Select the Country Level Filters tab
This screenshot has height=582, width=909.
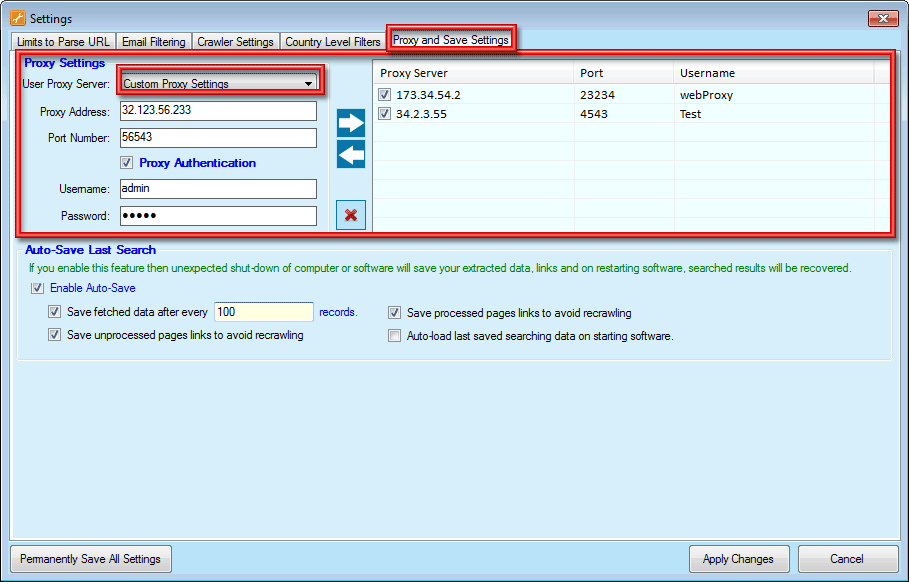click(x=332, y=42)
